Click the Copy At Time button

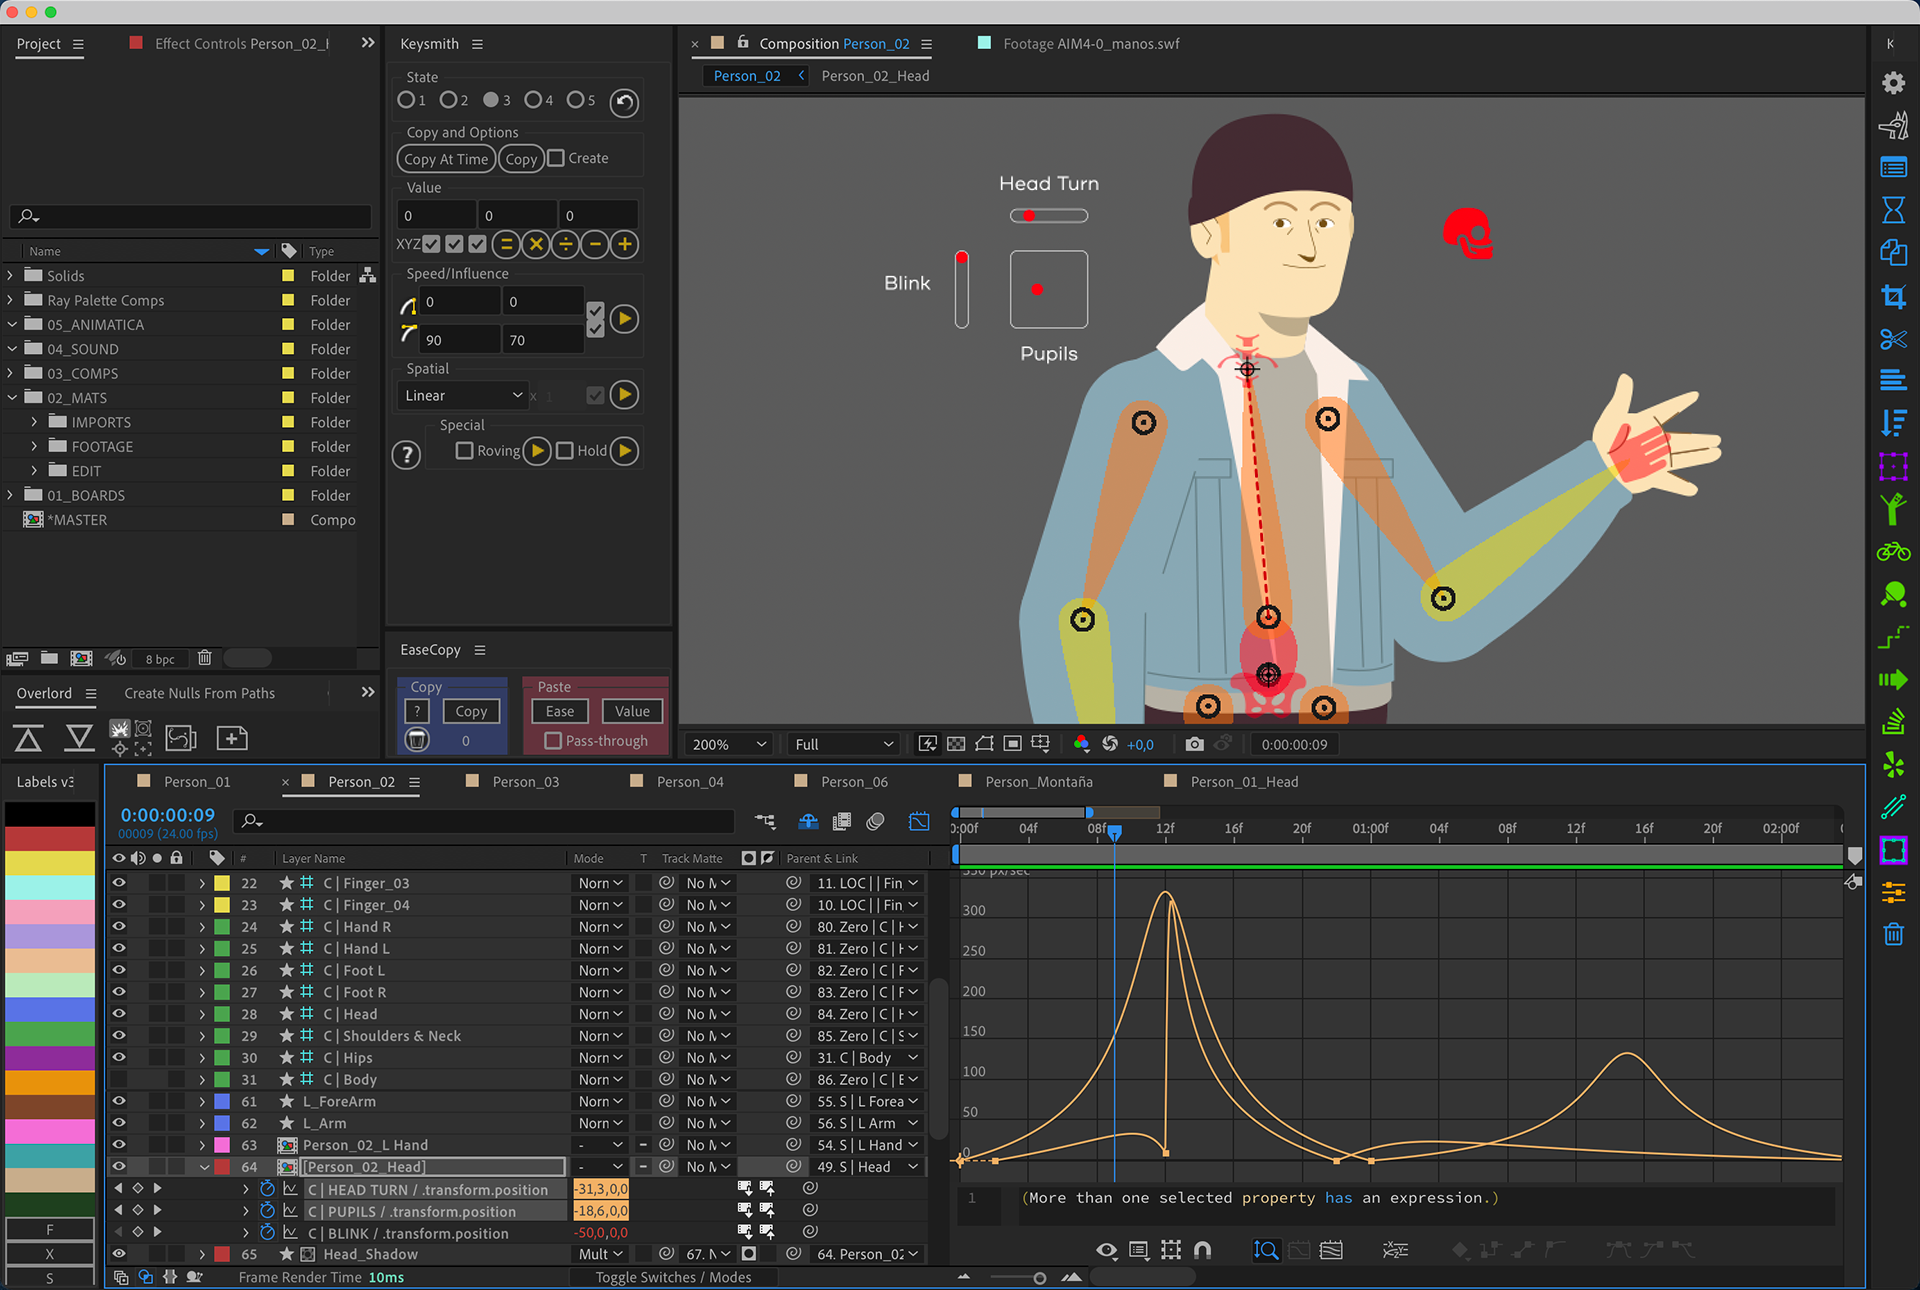click(446, 159)
